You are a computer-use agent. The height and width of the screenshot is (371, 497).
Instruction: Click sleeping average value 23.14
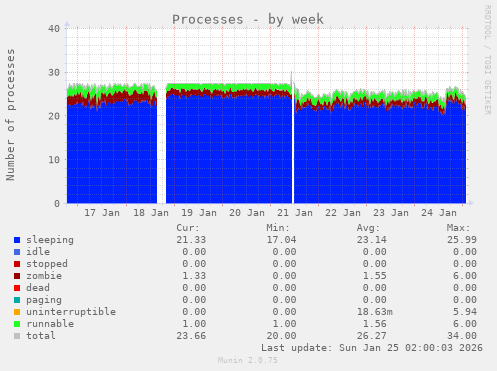point(371,240)
